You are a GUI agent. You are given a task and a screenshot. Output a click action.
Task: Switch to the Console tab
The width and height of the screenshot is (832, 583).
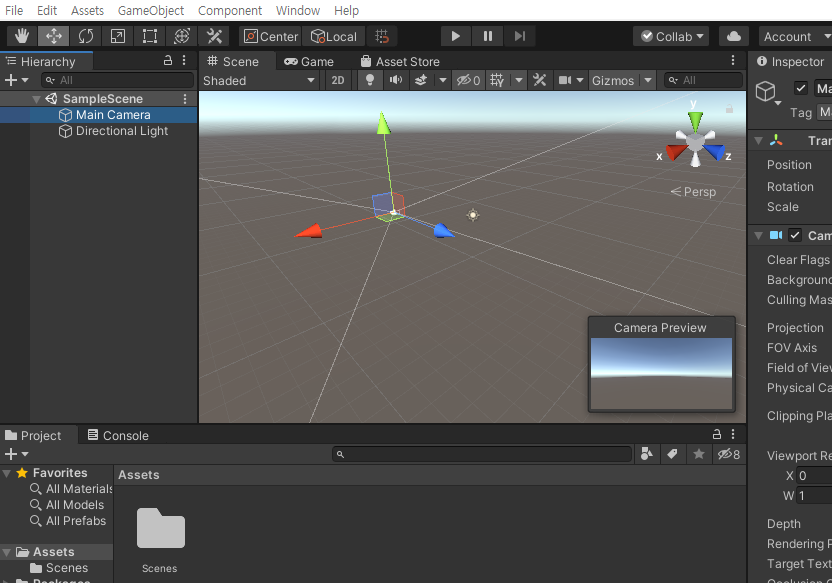[118, 436]
